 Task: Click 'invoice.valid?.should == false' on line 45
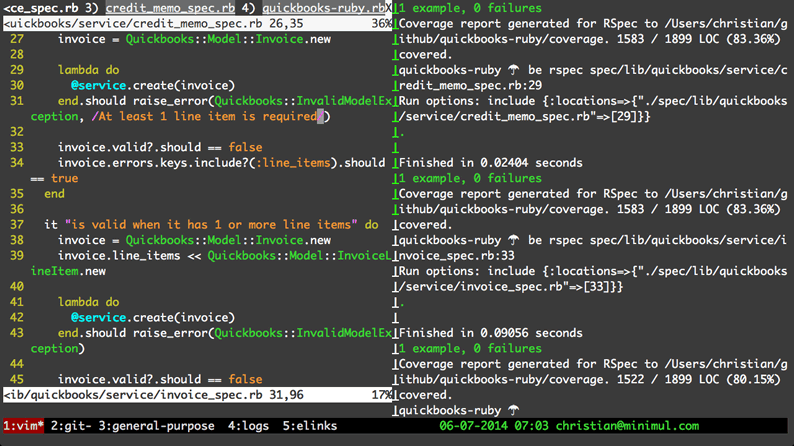[160, 379]
